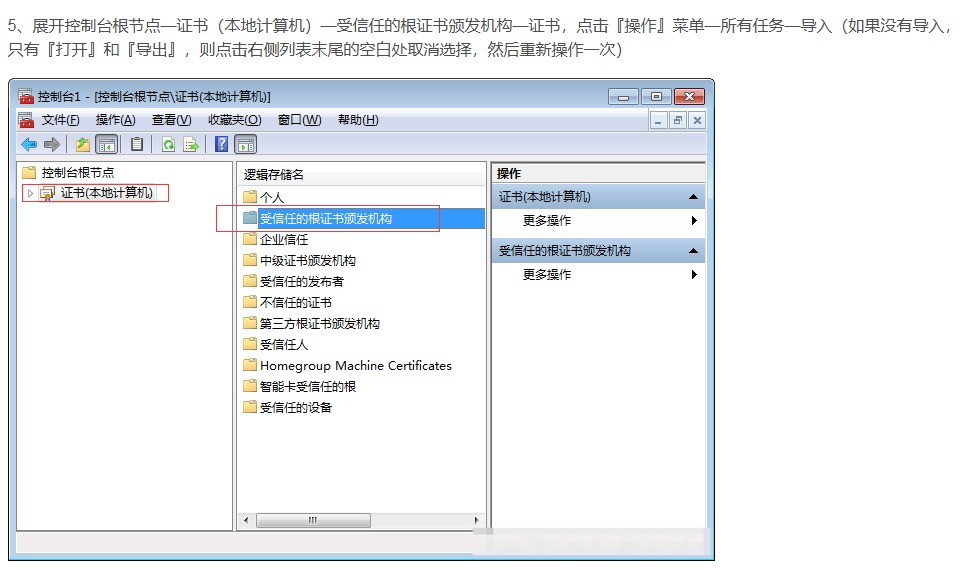Click the Forward arrow toolbar icon

coord(51,144)
